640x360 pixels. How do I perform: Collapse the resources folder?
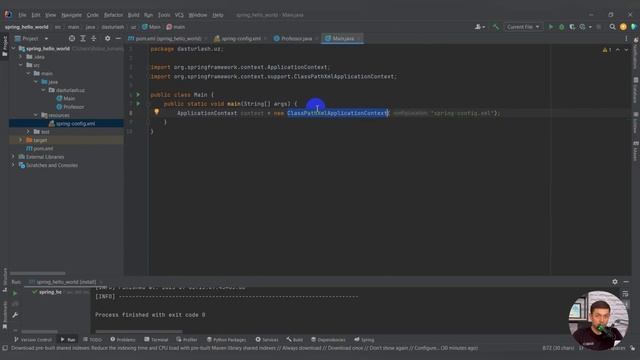pos(36,116)
